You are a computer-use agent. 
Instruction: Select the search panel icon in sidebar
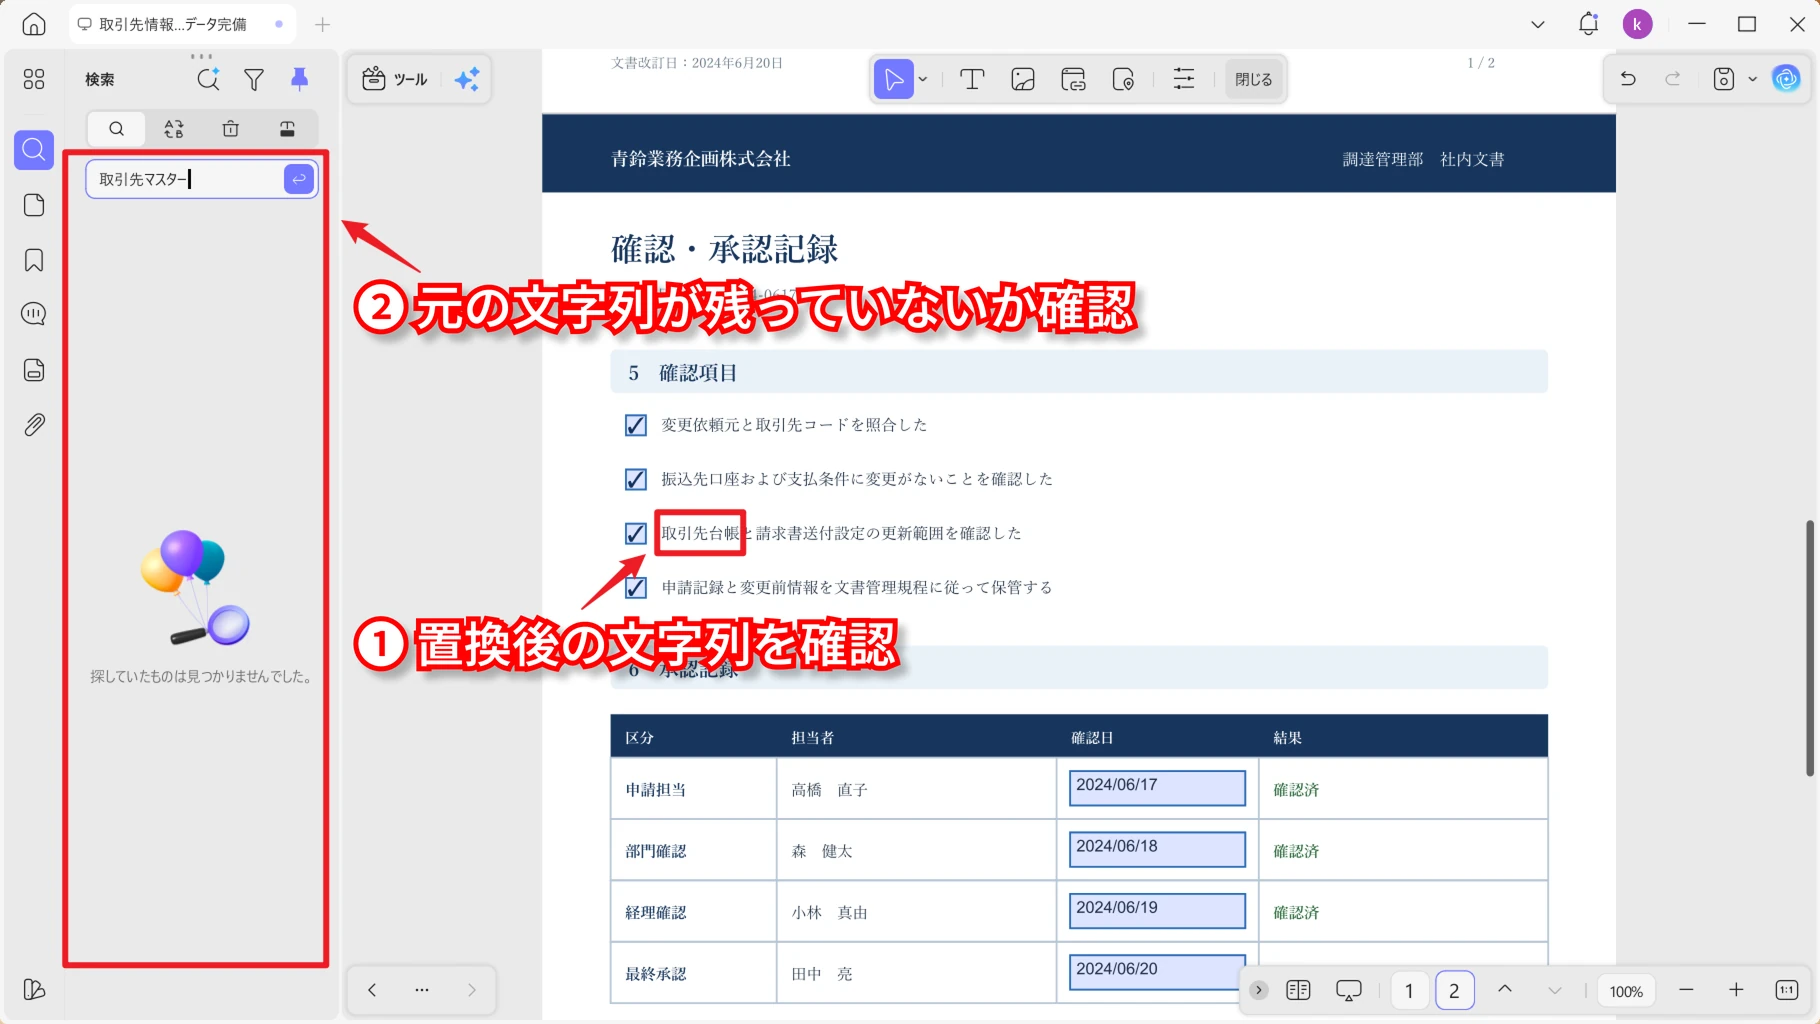tap(34, 150)
